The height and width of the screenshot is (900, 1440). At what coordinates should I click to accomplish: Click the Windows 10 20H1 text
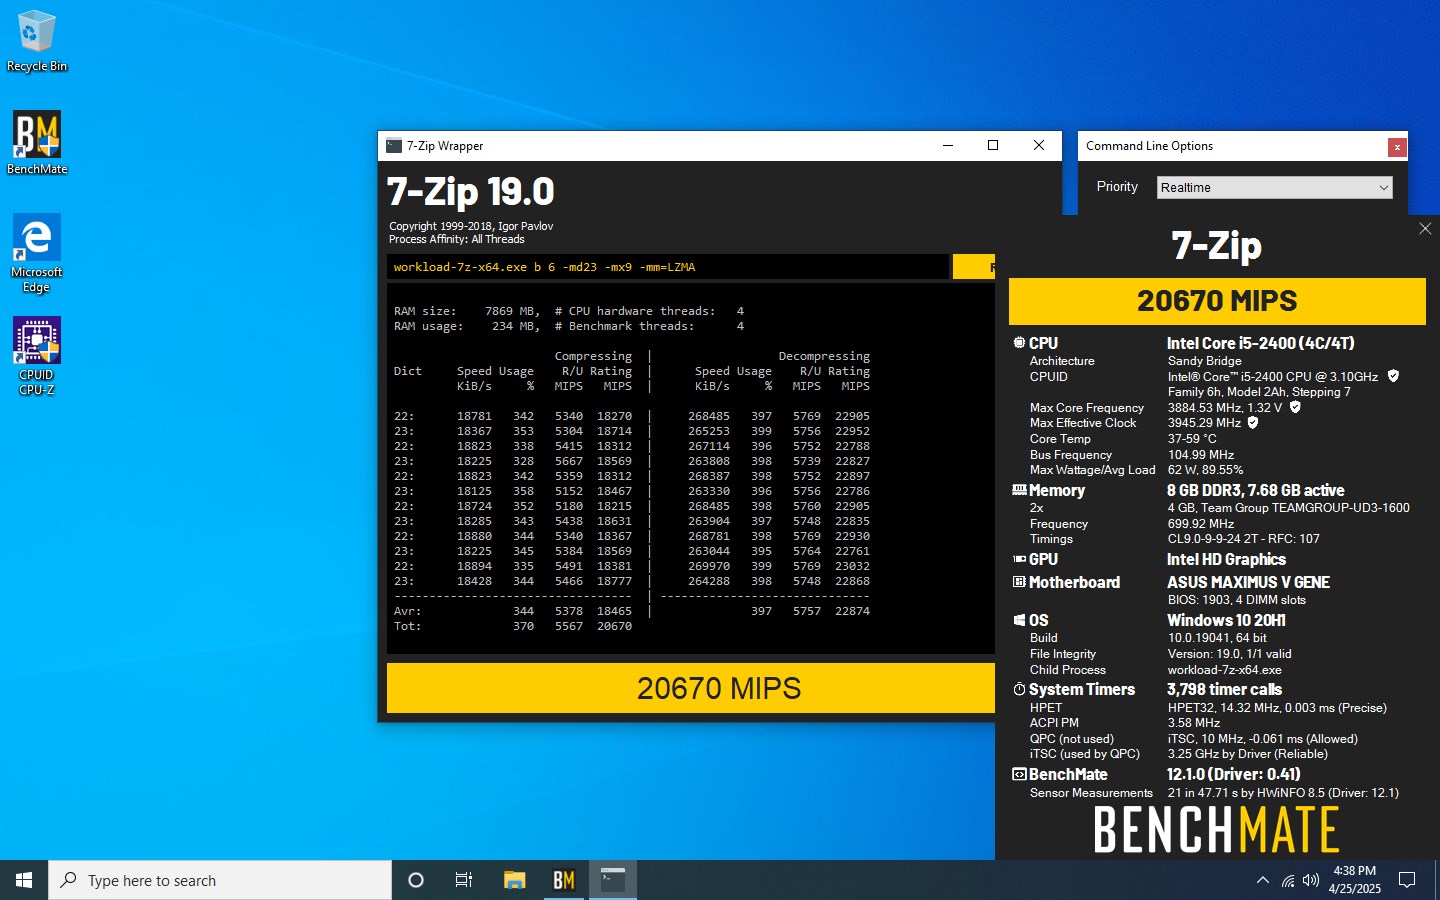[x=1226, y=620]
